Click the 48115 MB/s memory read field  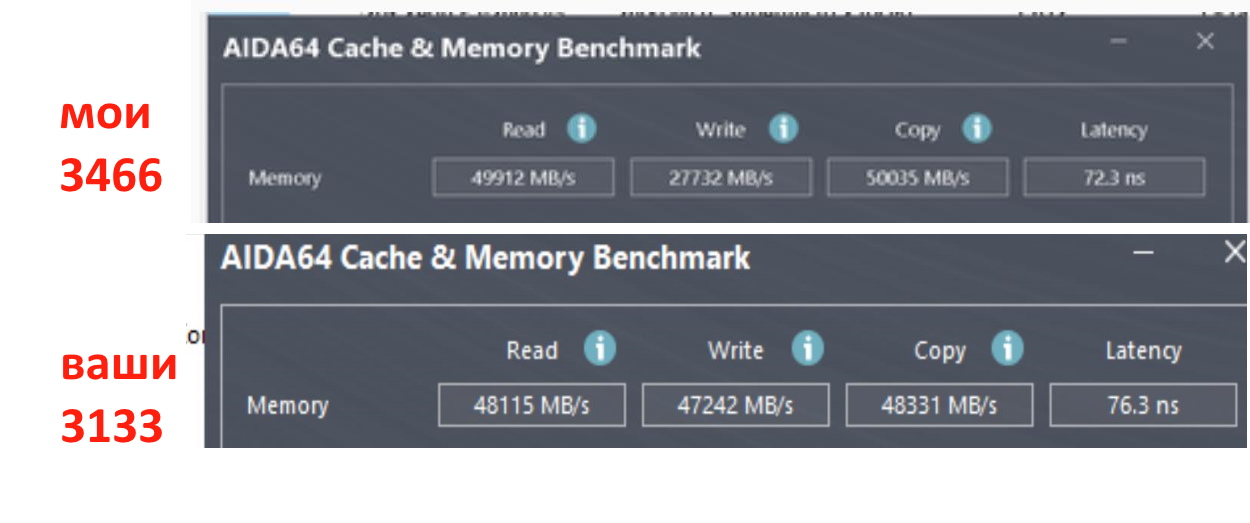click(531, 405)
